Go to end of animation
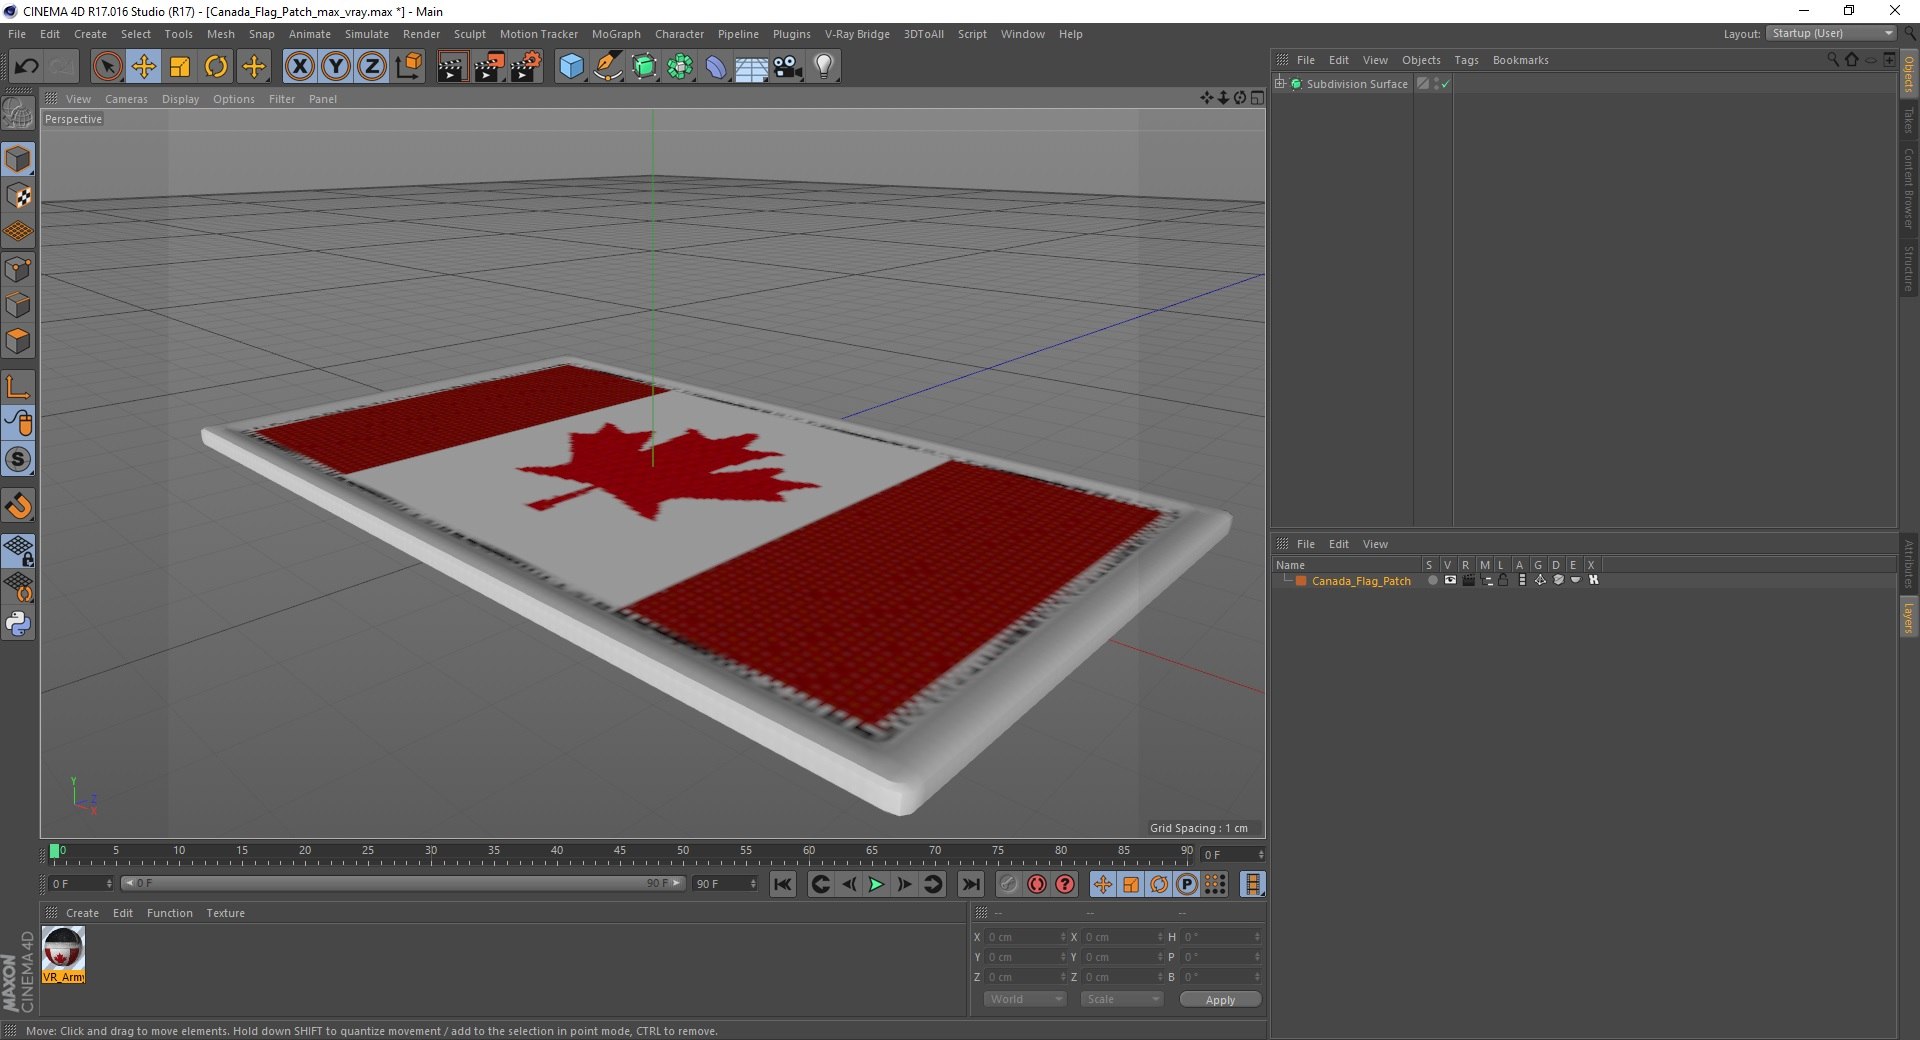The image size is (1920, 1040). (x=970, y=884)
